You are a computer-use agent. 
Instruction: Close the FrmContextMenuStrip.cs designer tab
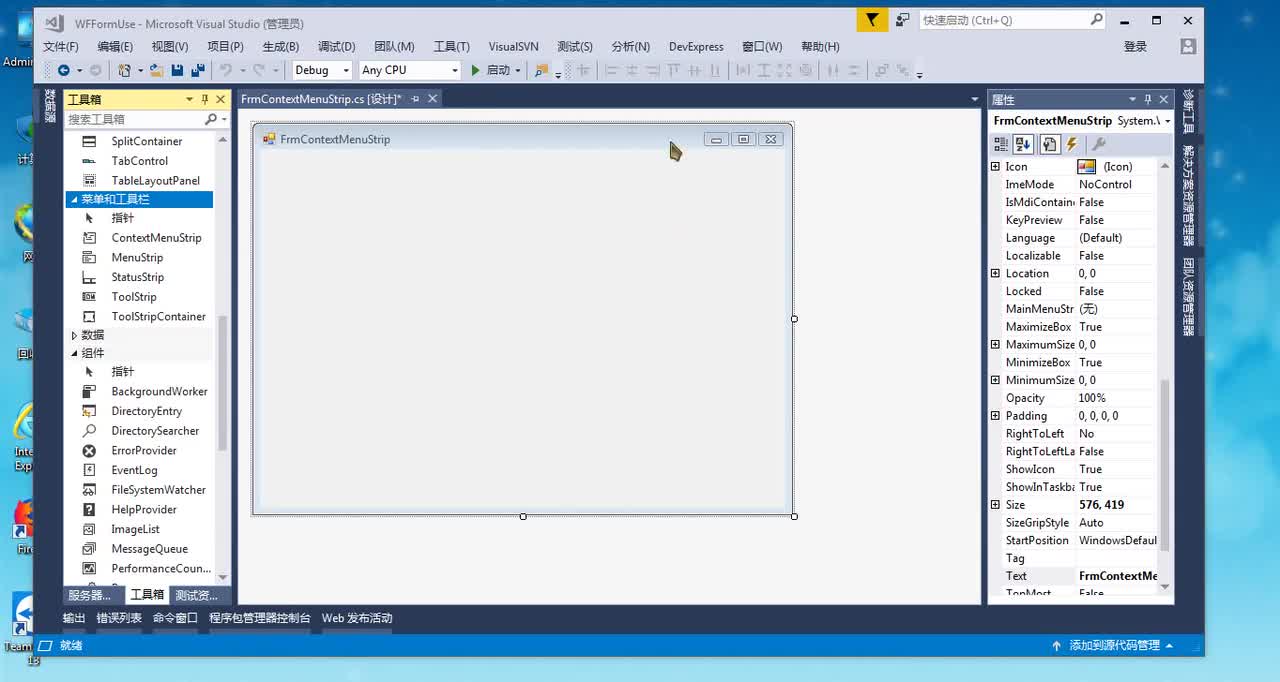click(x=432, y=98)
